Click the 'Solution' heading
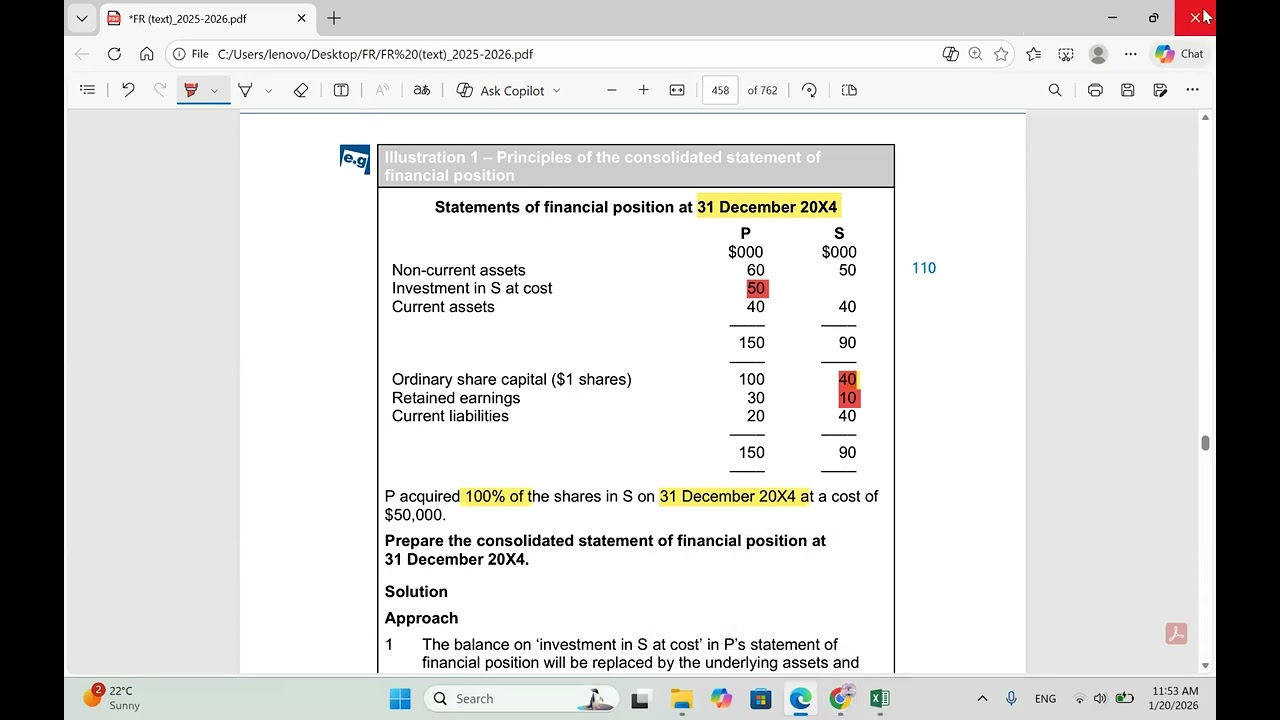Viewport: 1280px width, 720px height. 416,591
